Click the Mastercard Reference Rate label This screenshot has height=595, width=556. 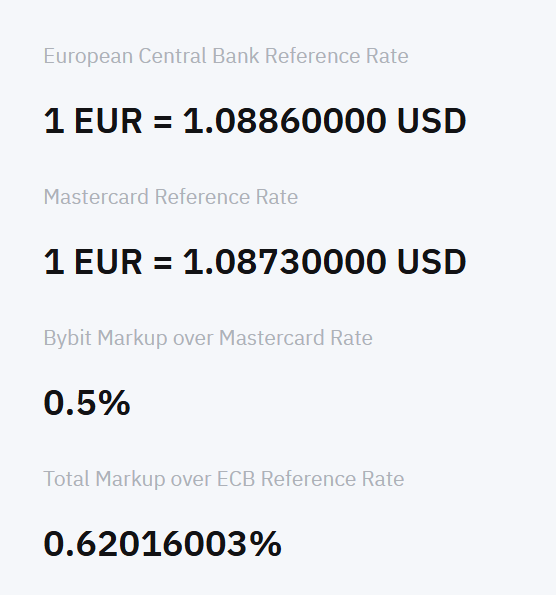point(171,197)
